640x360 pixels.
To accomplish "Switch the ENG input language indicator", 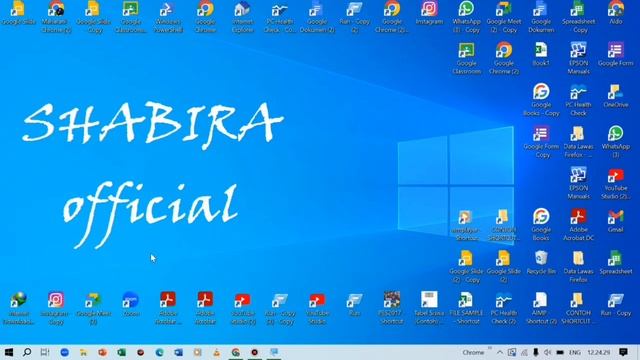I will click(x=575, y=352).
